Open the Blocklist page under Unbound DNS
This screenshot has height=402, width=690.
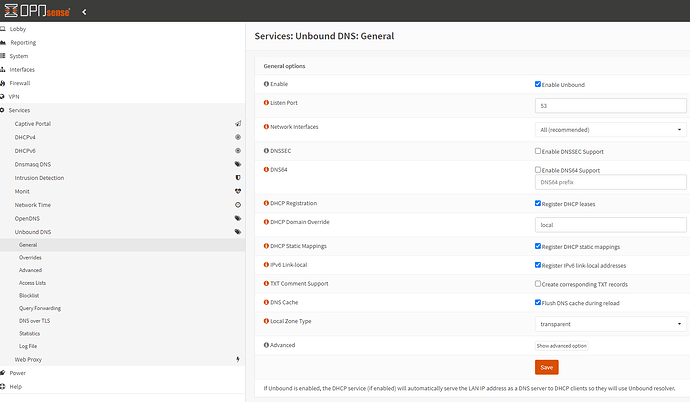[x=29, y=296]
